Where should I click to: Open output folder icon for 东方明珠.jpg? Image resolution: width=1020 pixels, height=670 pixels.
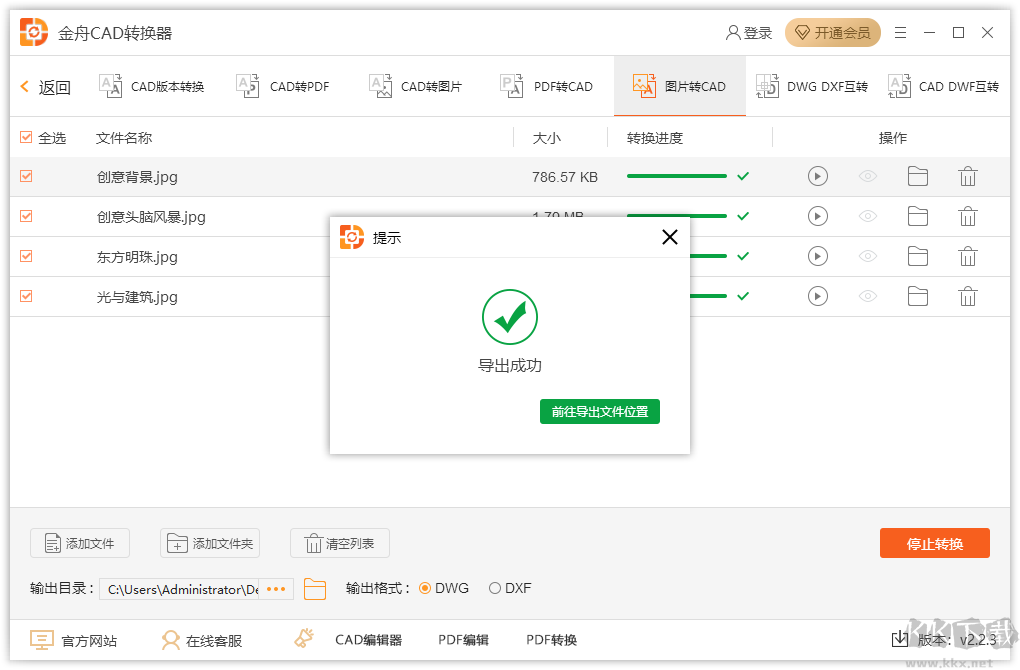pyautogui.click(x=918, y=256)
